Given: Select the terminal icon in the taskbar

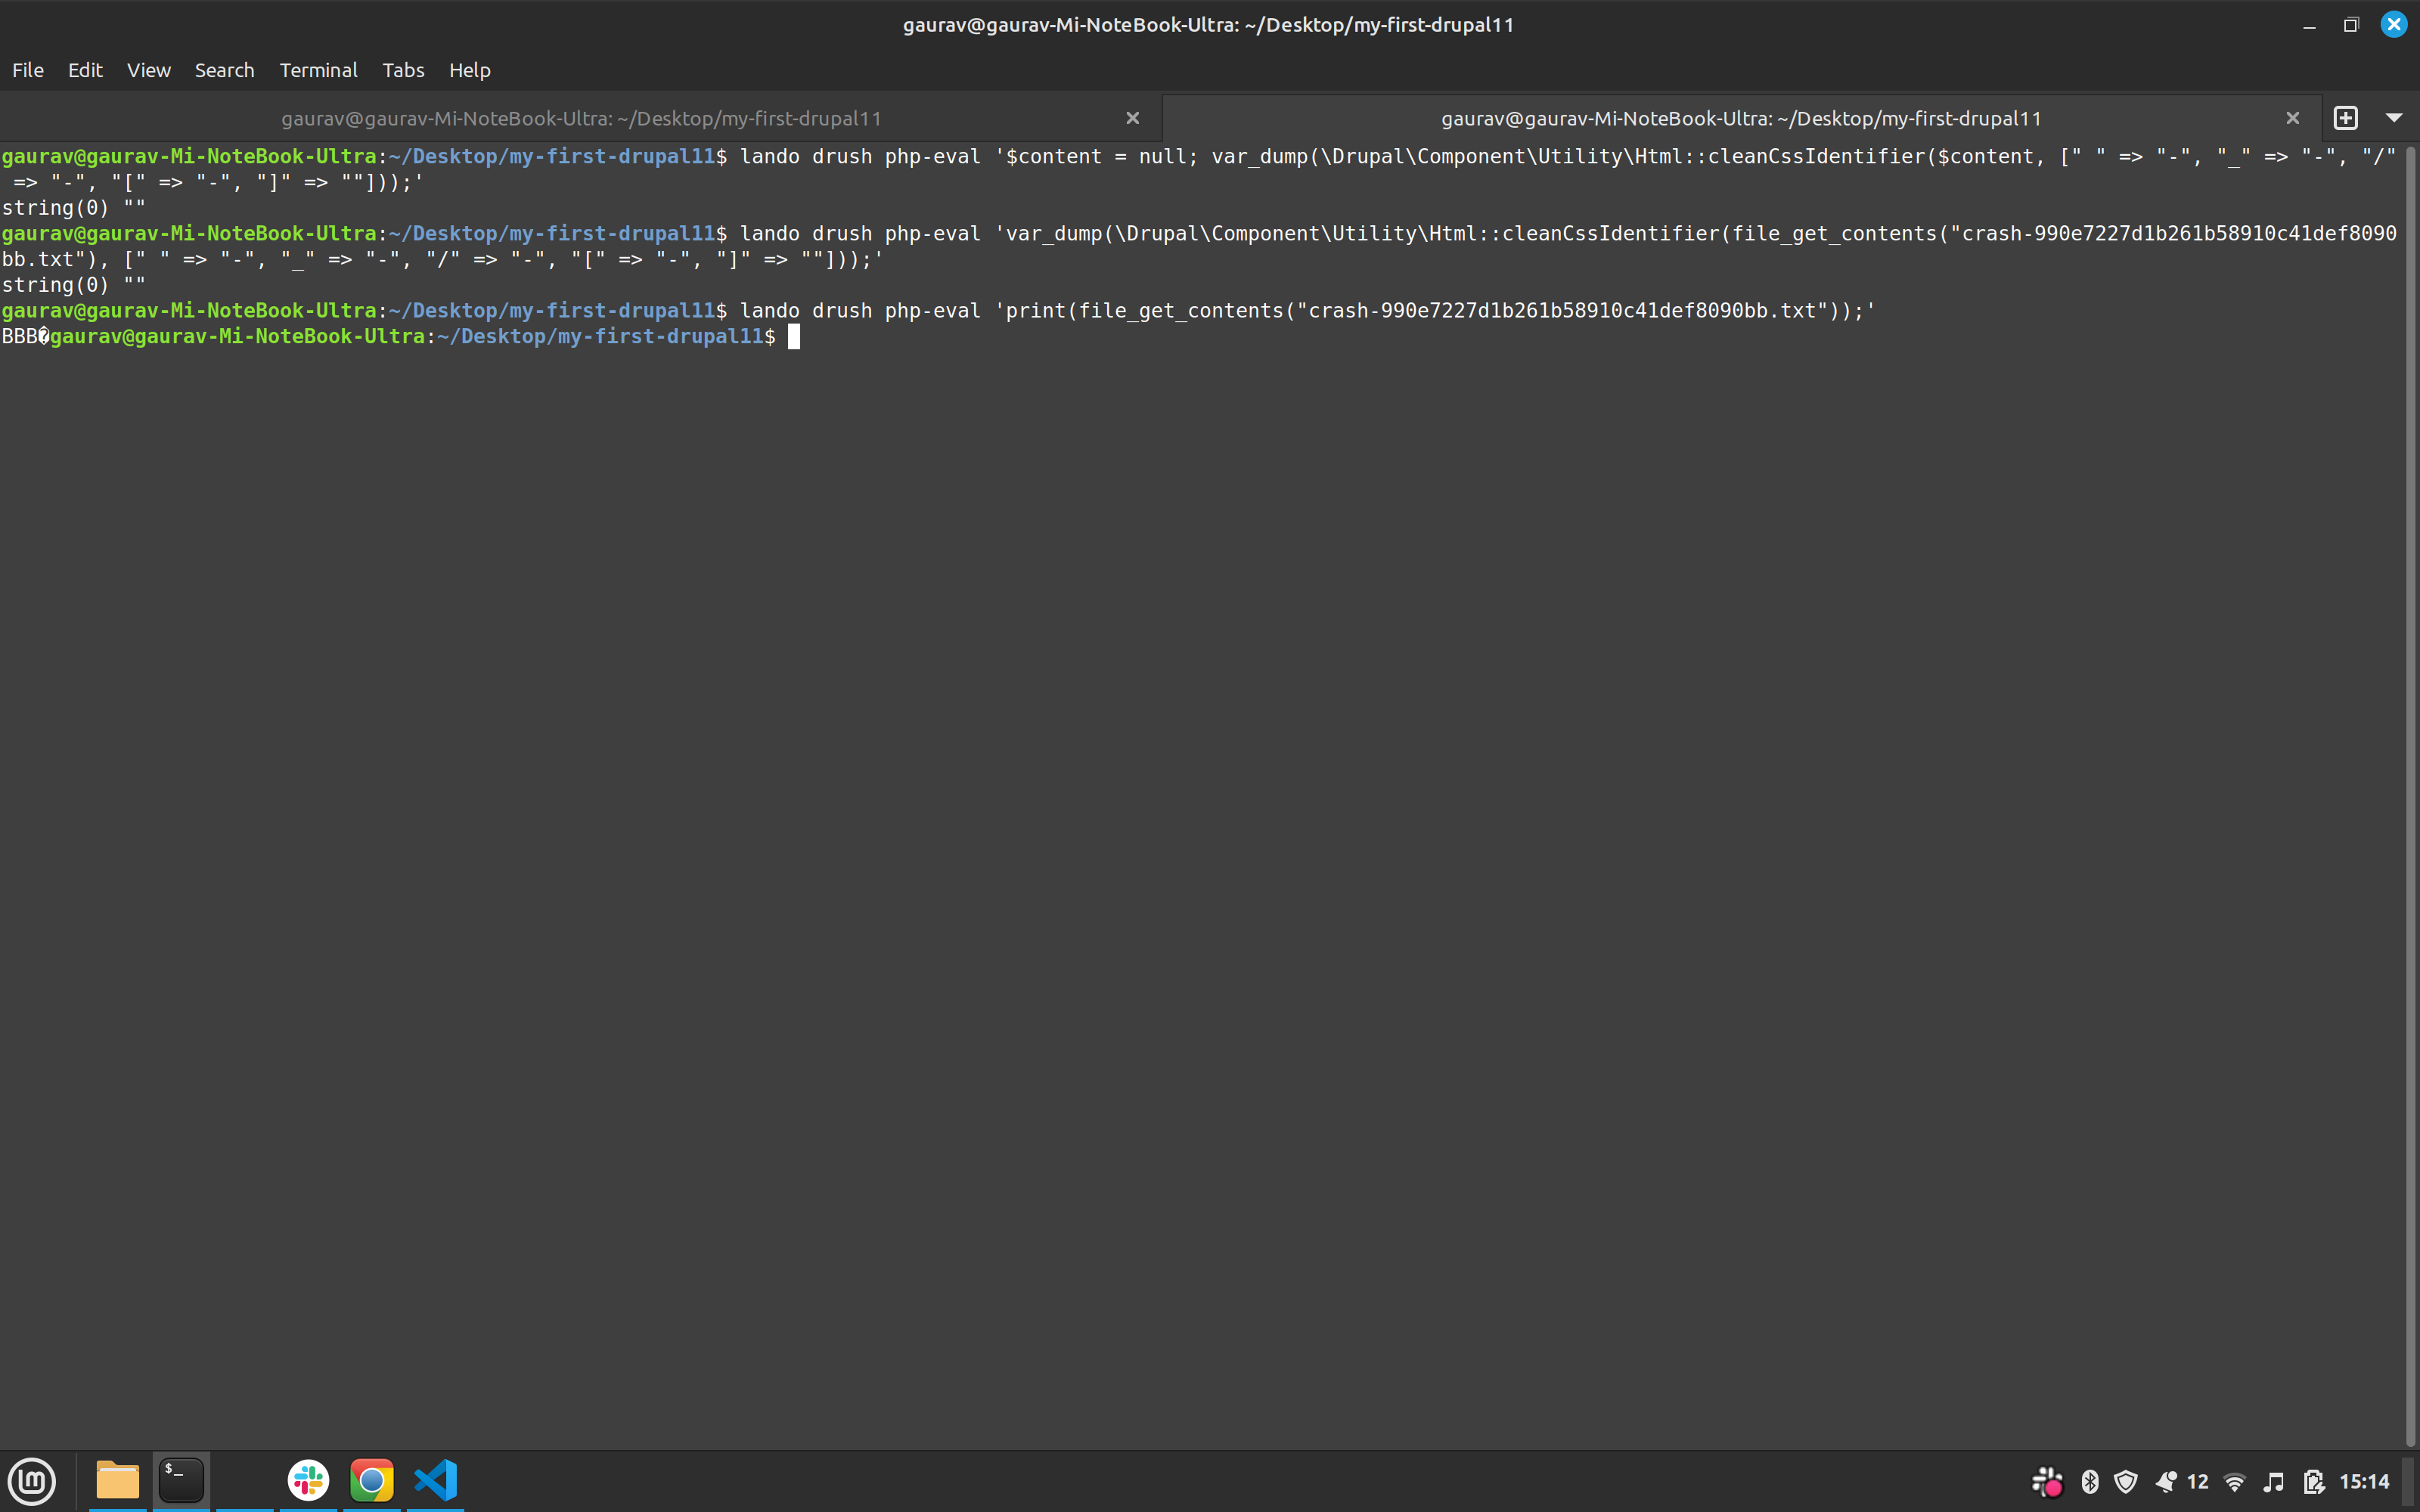Looking at the screenshot, I should (181, 1481).
